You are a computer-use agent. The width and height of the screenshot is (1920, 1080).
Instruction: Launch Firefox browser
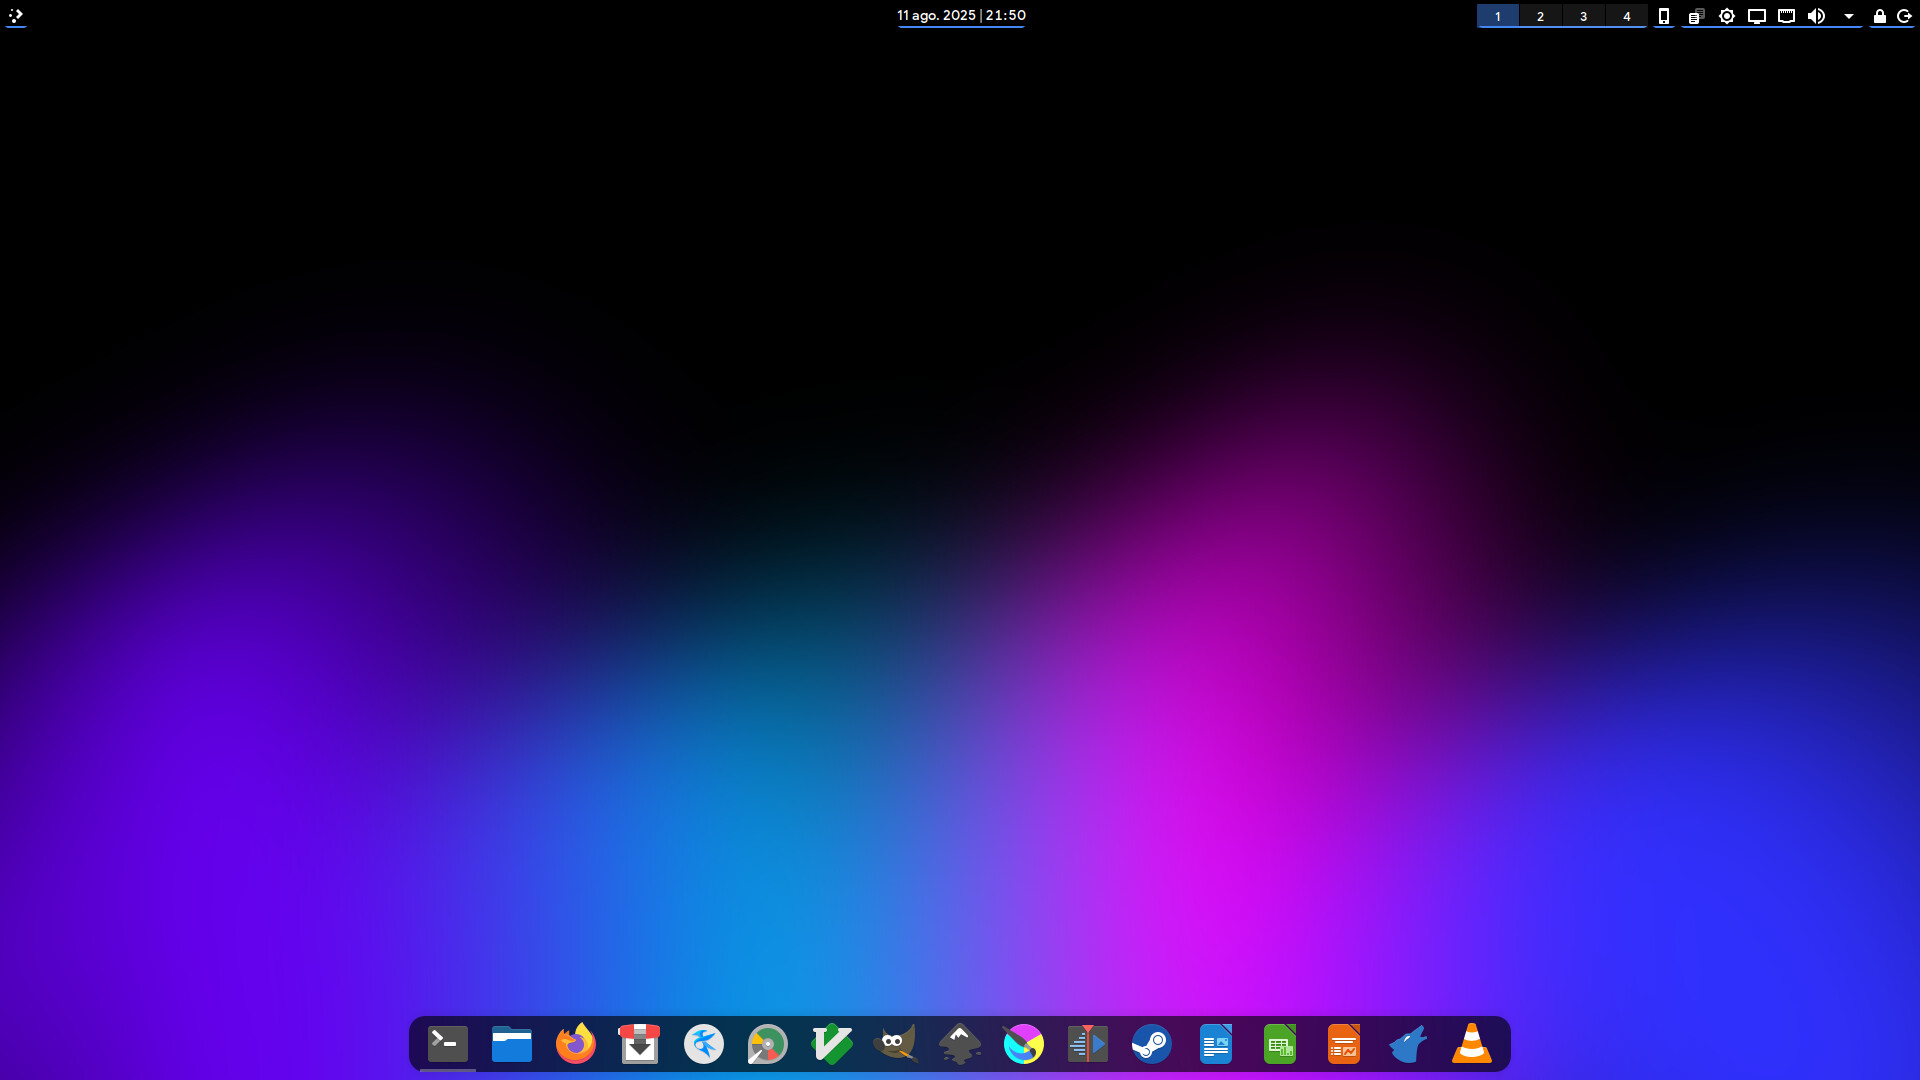[576, 1044]
